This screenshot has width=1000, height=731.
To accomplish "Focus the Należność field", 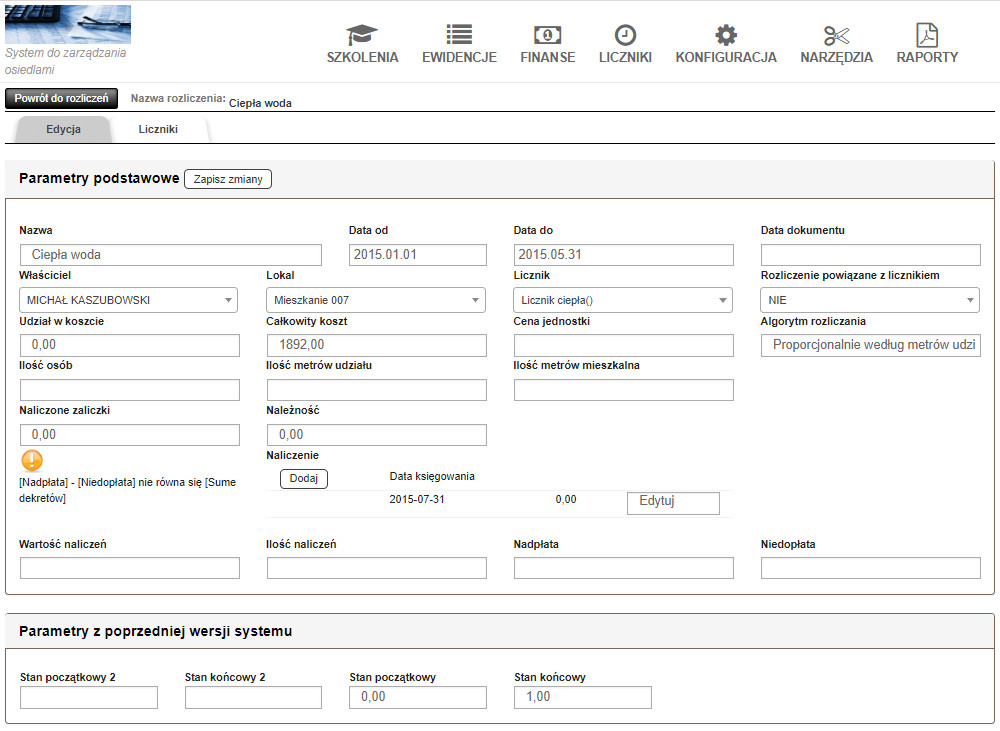I will (376, 435).
